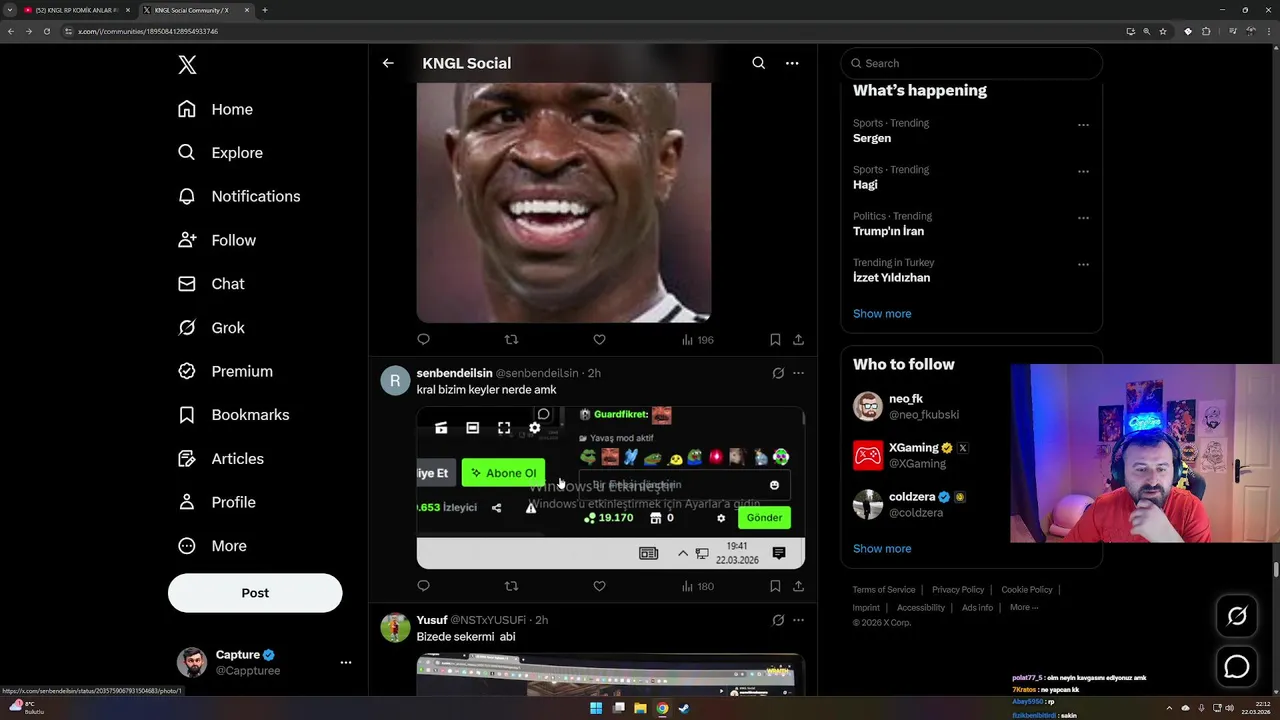
Task: Open Notifications from the sidebar
Action: coord(239,196)
